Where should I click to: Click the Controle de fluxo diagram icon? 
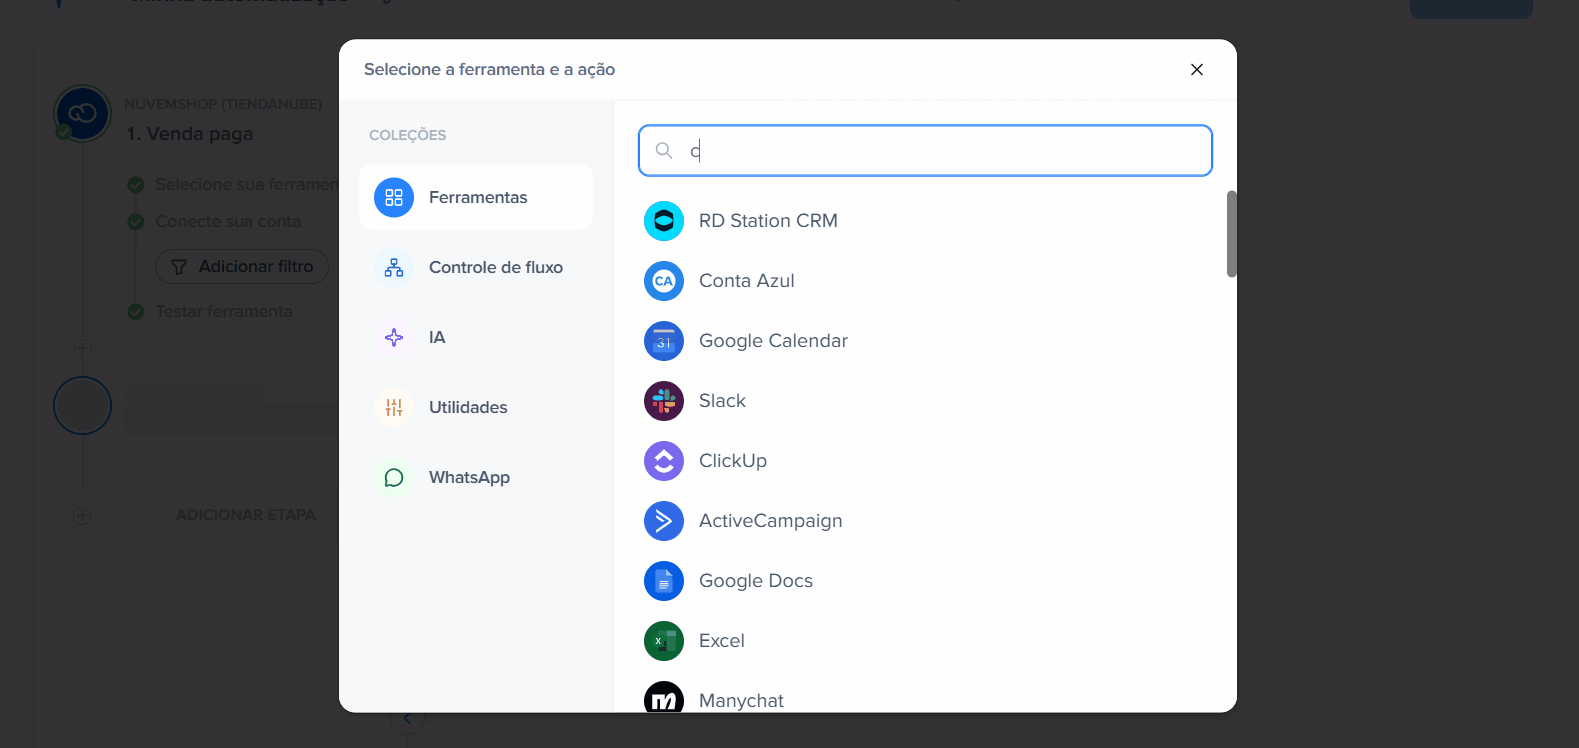[x=394, y=267]
